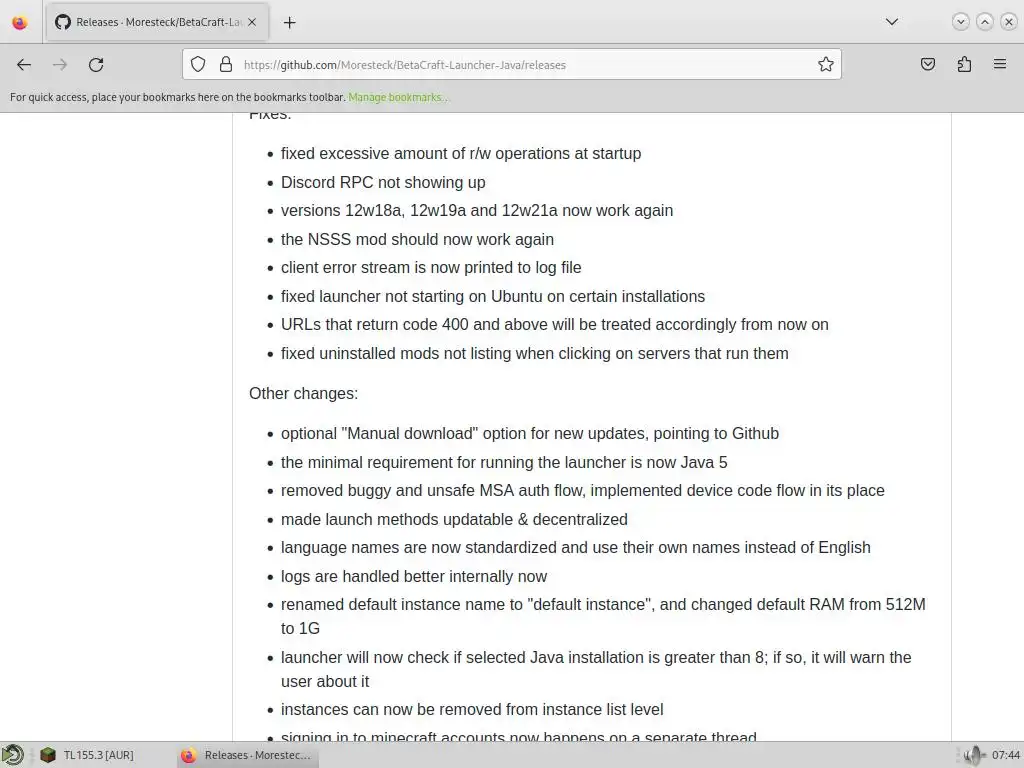Click 'optional "Manual download" option' line
The image size is (1024, 768).
[x=530, y=434]
